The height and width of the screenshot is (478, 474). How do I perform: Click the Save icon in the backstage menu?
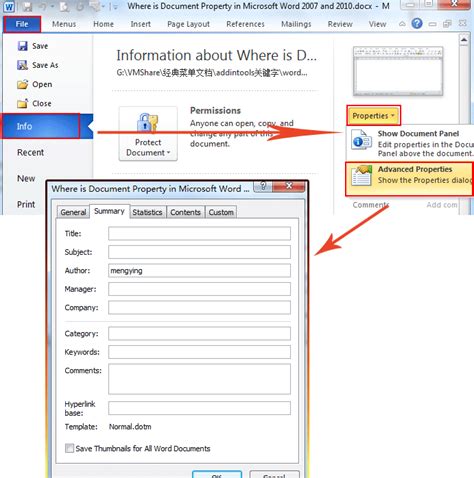pos(22,46)
